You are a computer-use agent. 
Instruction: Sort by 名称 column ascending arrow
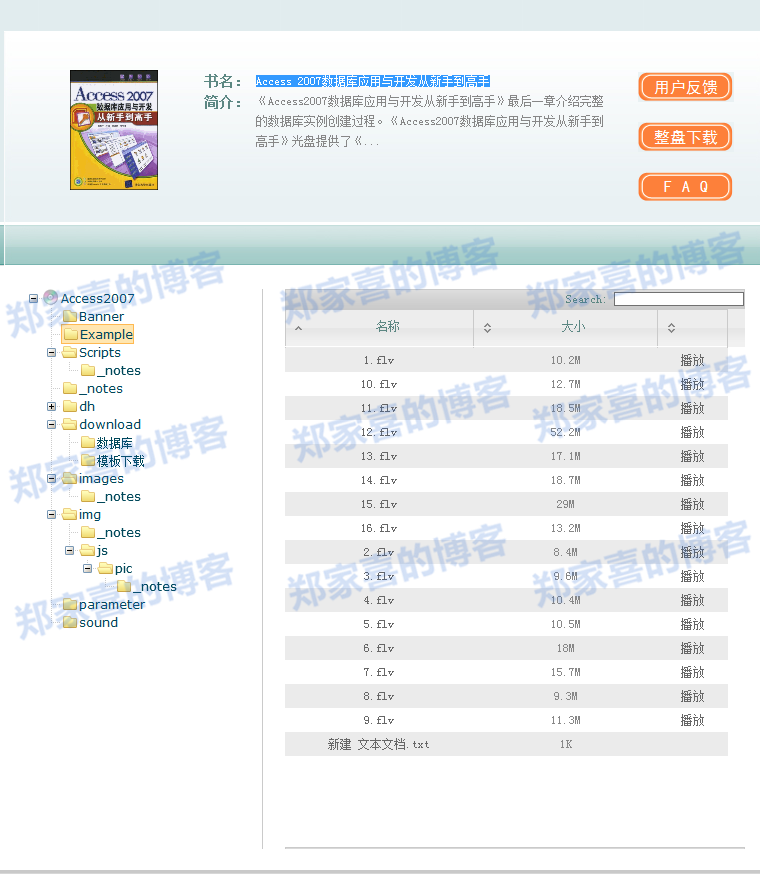298,328
